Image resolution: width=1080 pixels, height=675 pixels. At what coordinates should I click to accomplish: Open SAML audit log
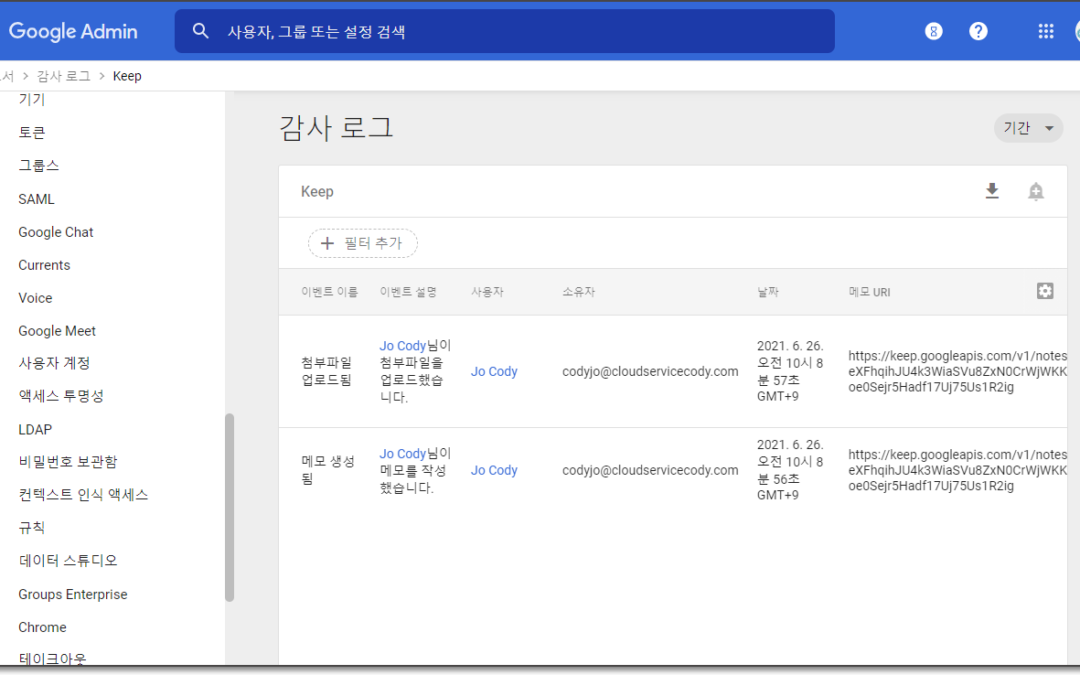click(36, 199)
